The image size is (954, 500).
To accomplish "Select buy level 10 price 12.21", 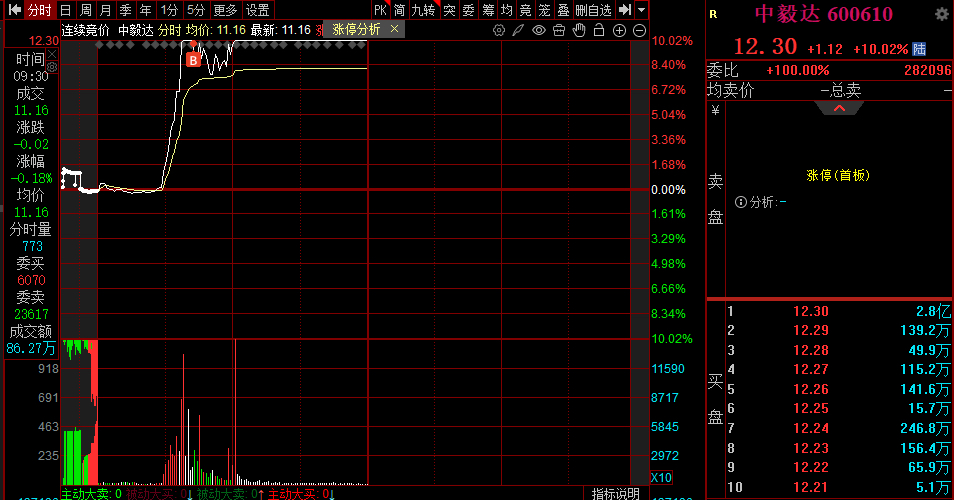I will pyautogui.click(x=810, y=487).
